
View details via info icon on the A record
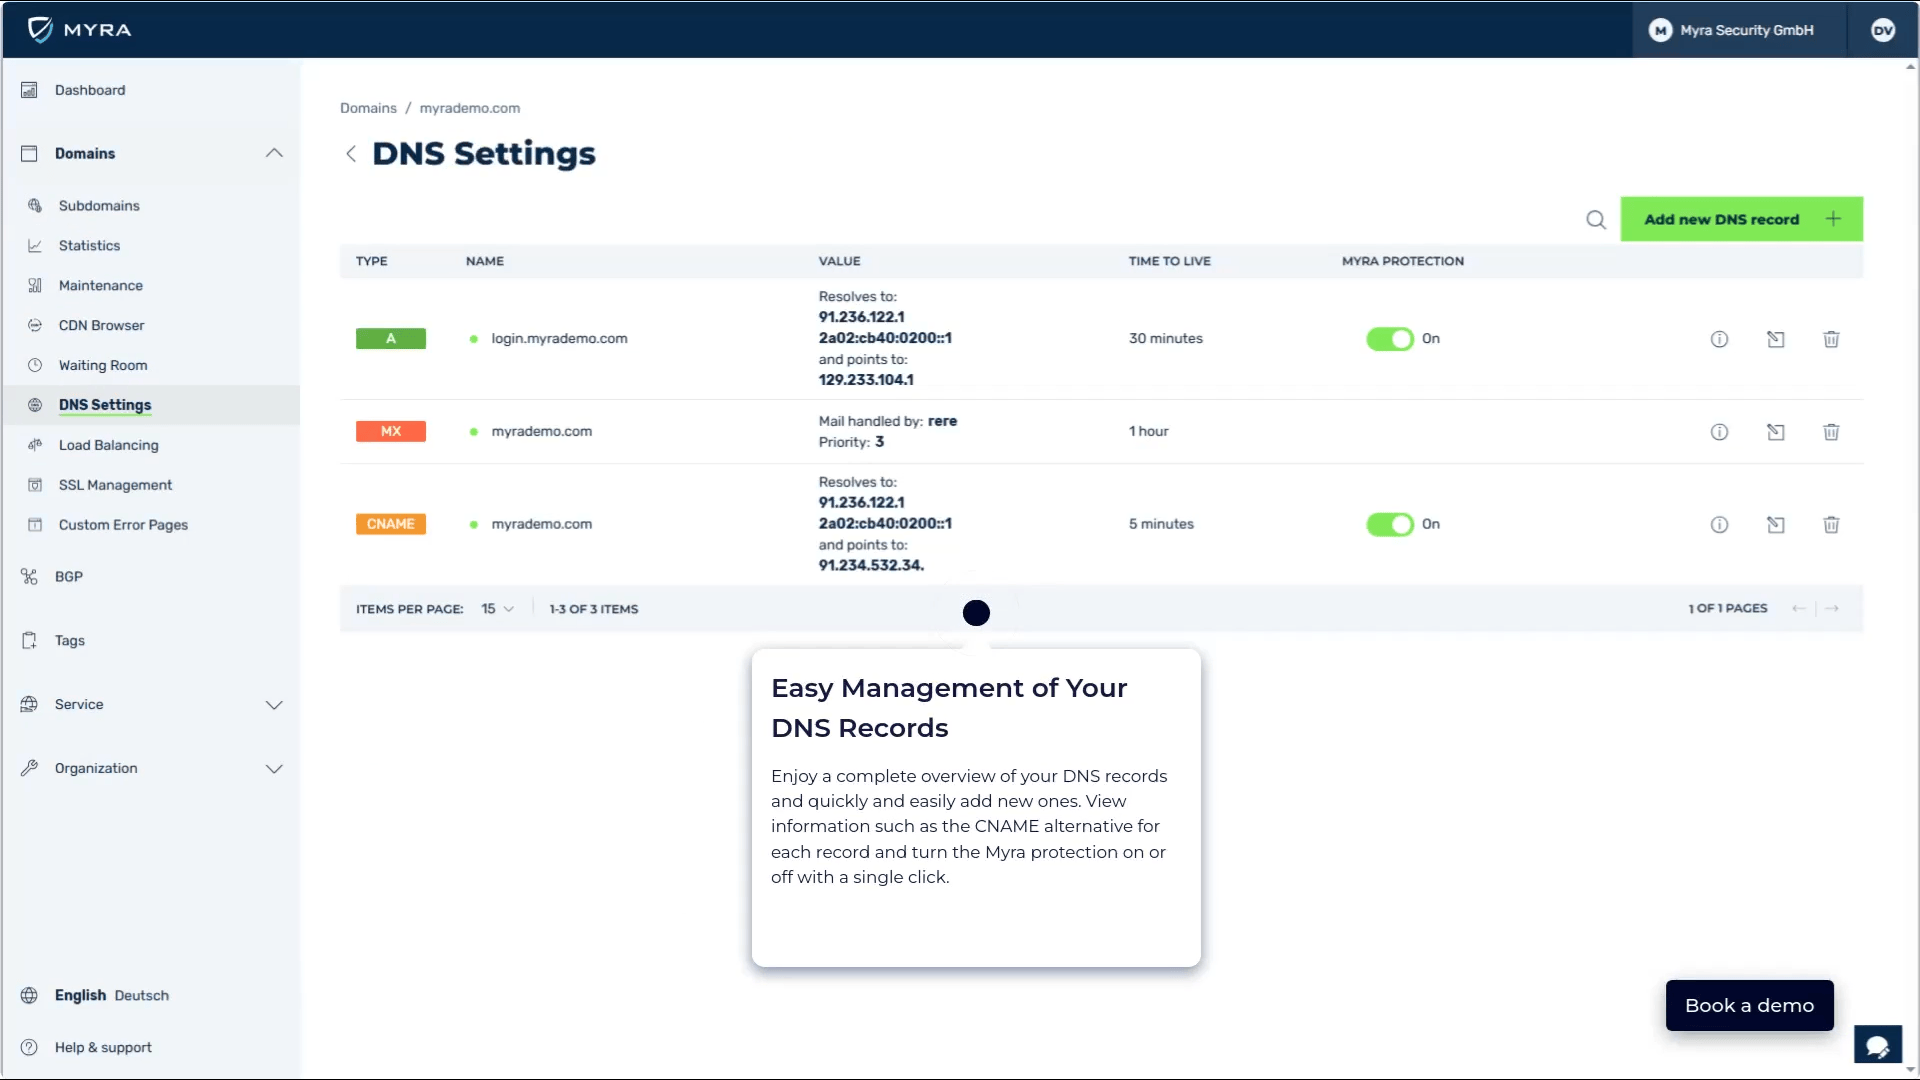click(x=1719, y=339)
